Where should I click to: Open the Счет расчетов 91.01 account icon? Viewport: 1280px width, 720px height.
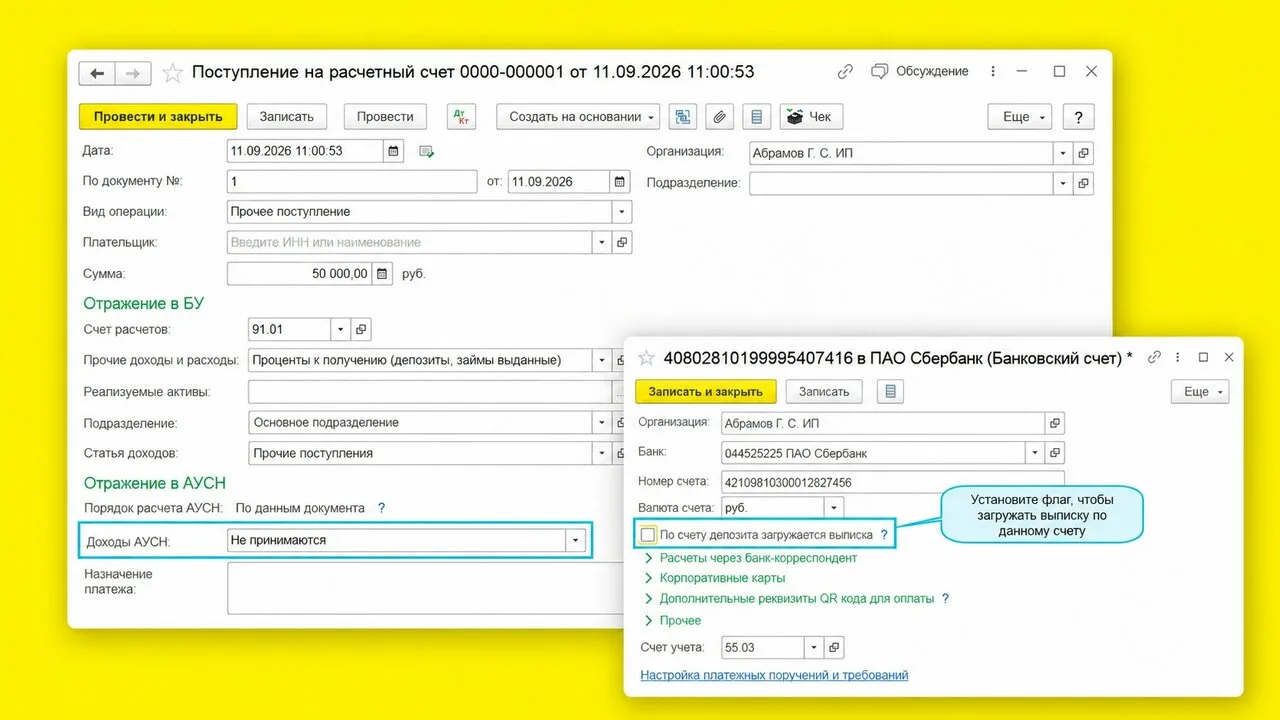361,329
